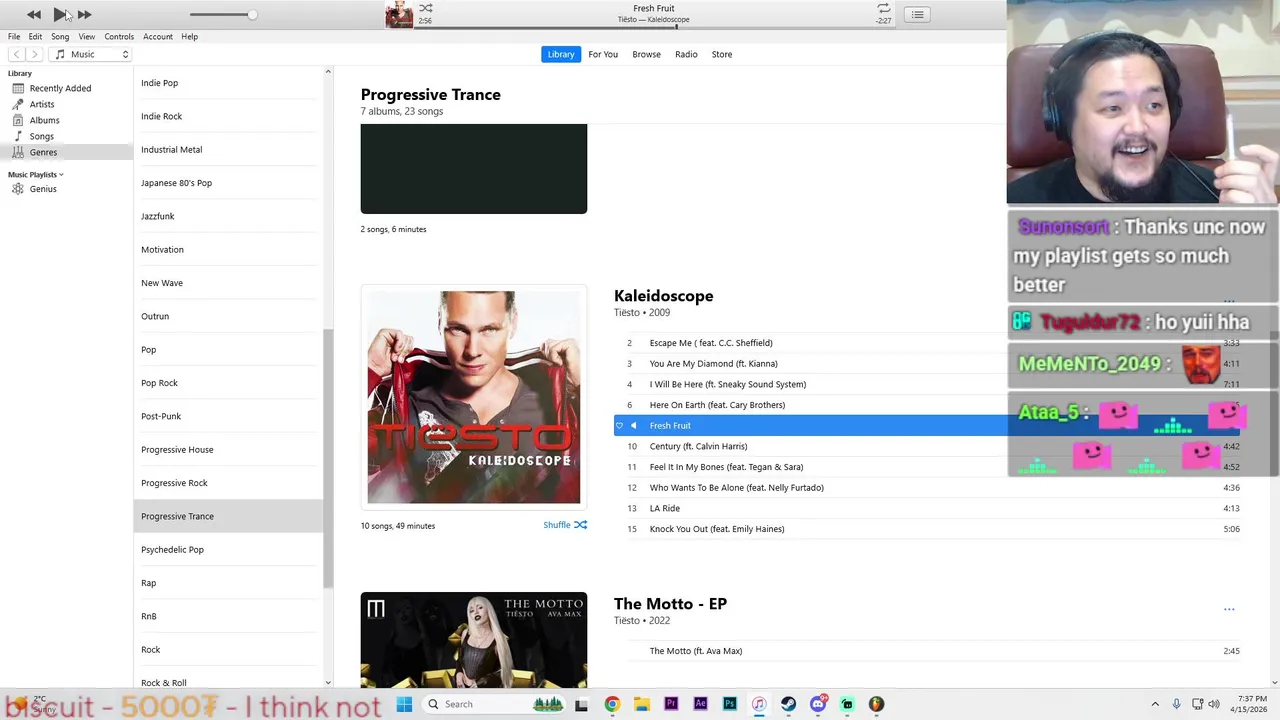This screenshot has height=720, width=1280.
Task: Click the forward navigation arrow
Action: 35,54
